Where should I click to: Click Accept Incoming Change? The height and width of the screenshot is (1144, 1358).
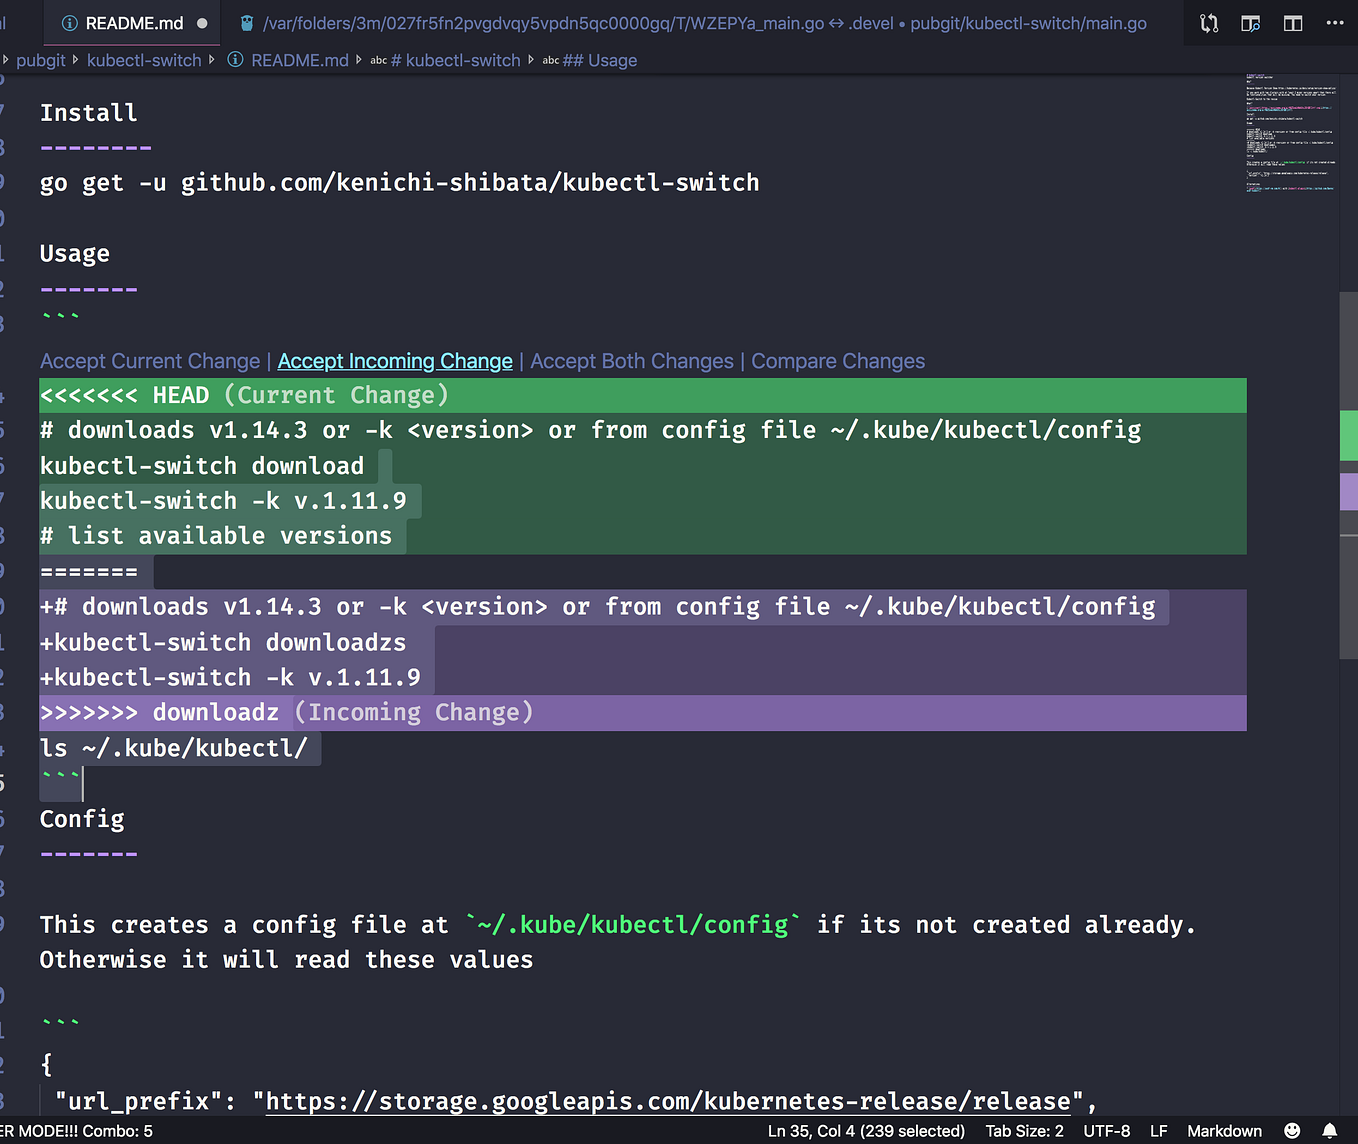(394, 361)
